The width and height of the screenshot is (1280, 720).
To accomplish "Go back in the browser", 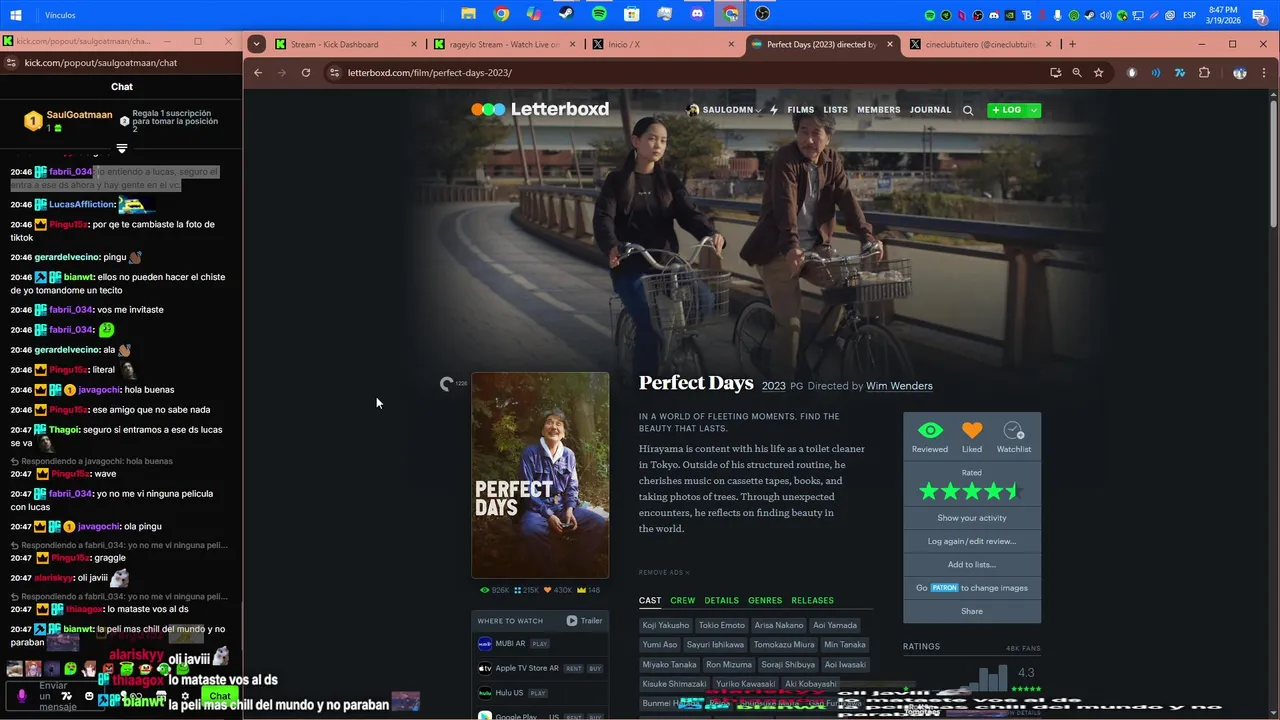I will (x=258, y=73).
